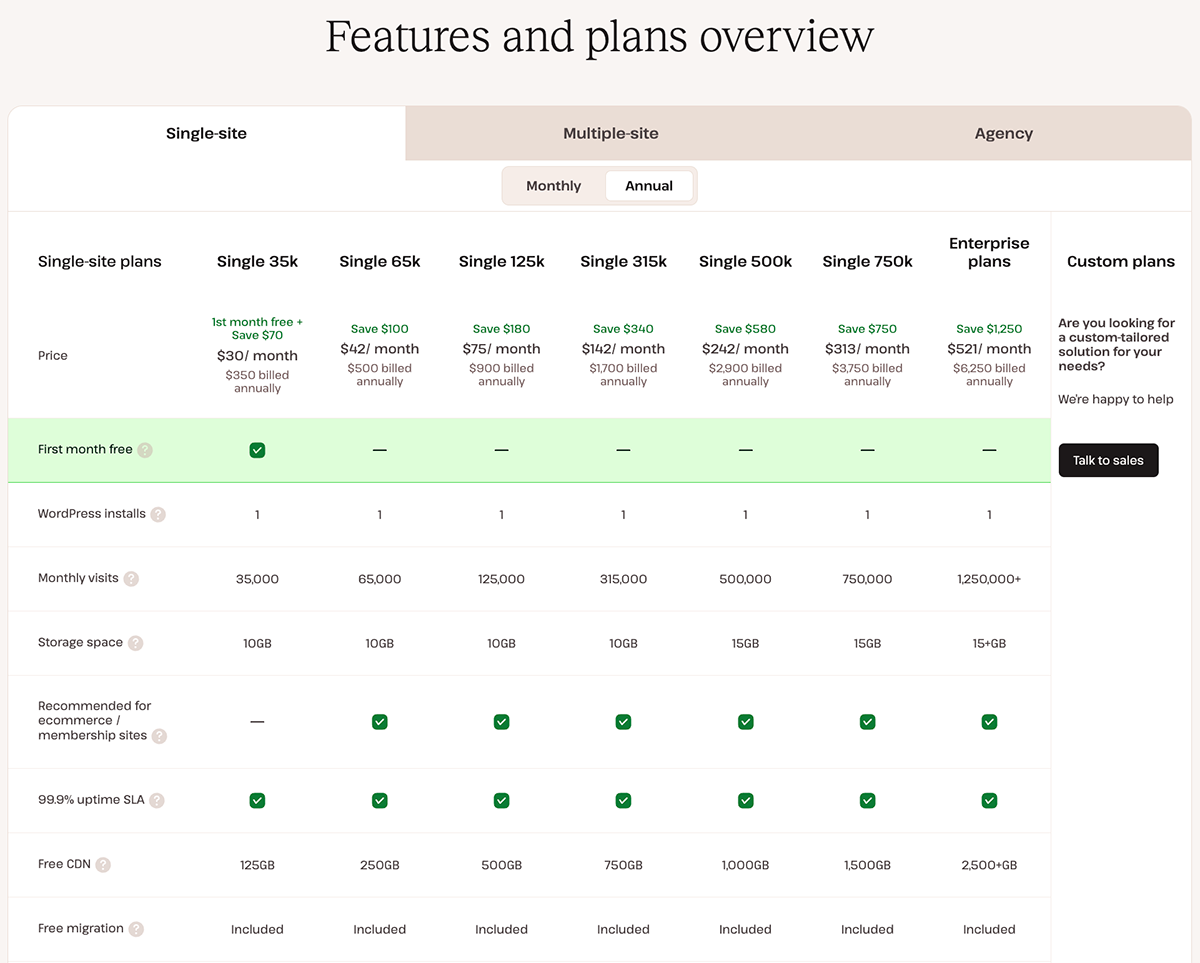Click the $42/ month price

[x=379, y=349]
